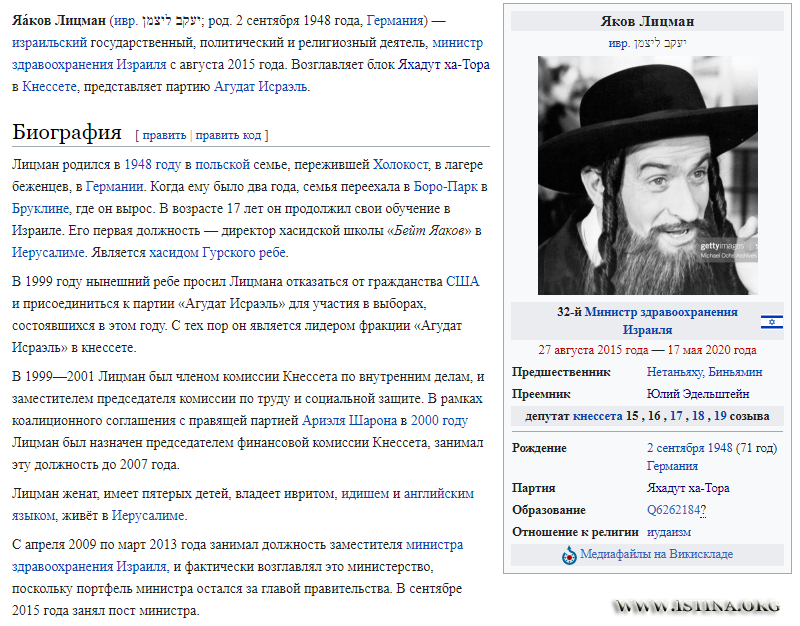Open 'Иерусалиме' link in 'живёт в' sentence
This screenshot has width=800, height=626.
coord(148,516)
